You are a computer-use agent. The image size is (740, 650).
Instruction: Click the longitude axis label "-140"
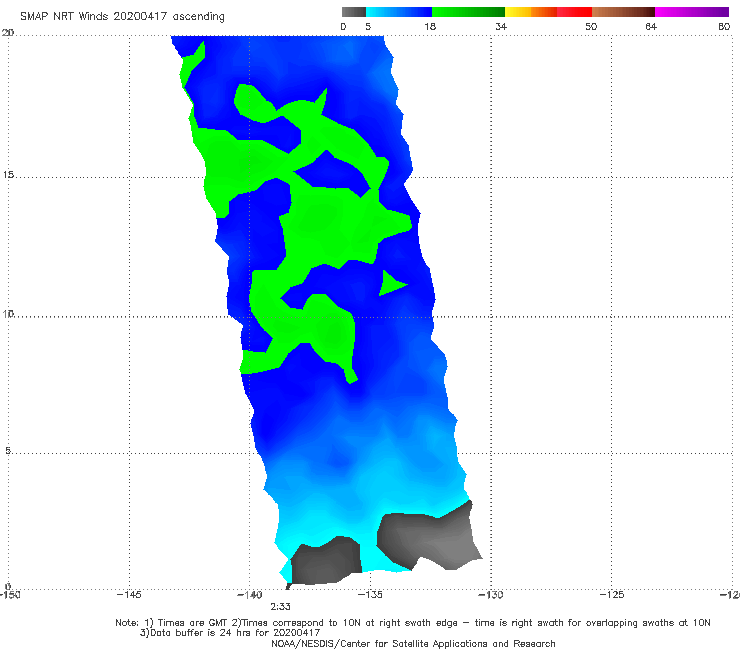coord(249,595)
